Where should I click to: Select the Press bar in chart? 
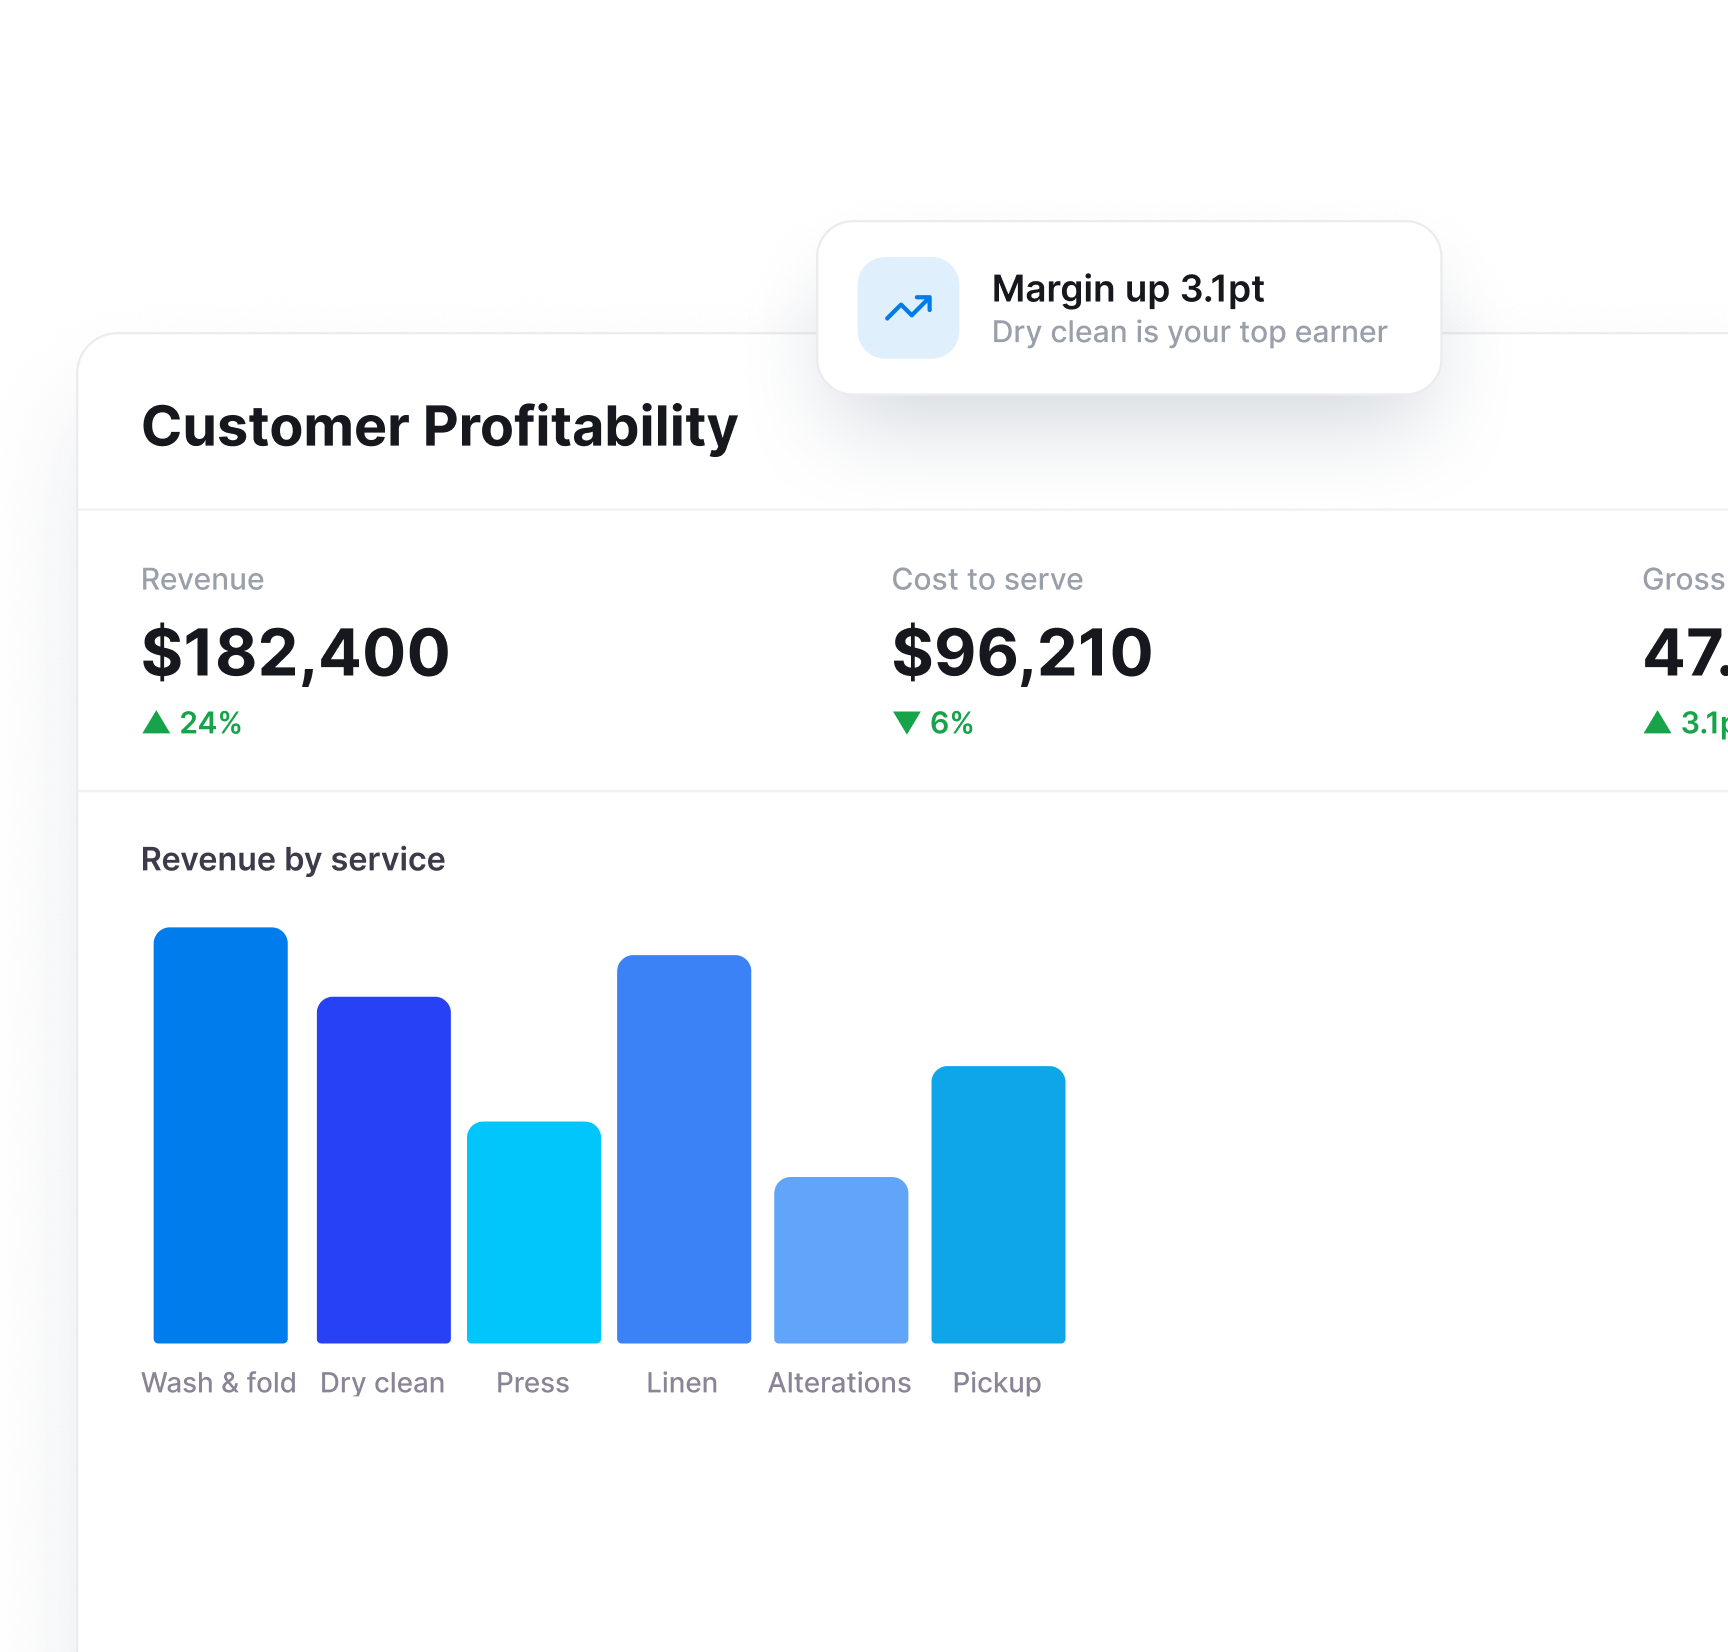[534, 1232]
